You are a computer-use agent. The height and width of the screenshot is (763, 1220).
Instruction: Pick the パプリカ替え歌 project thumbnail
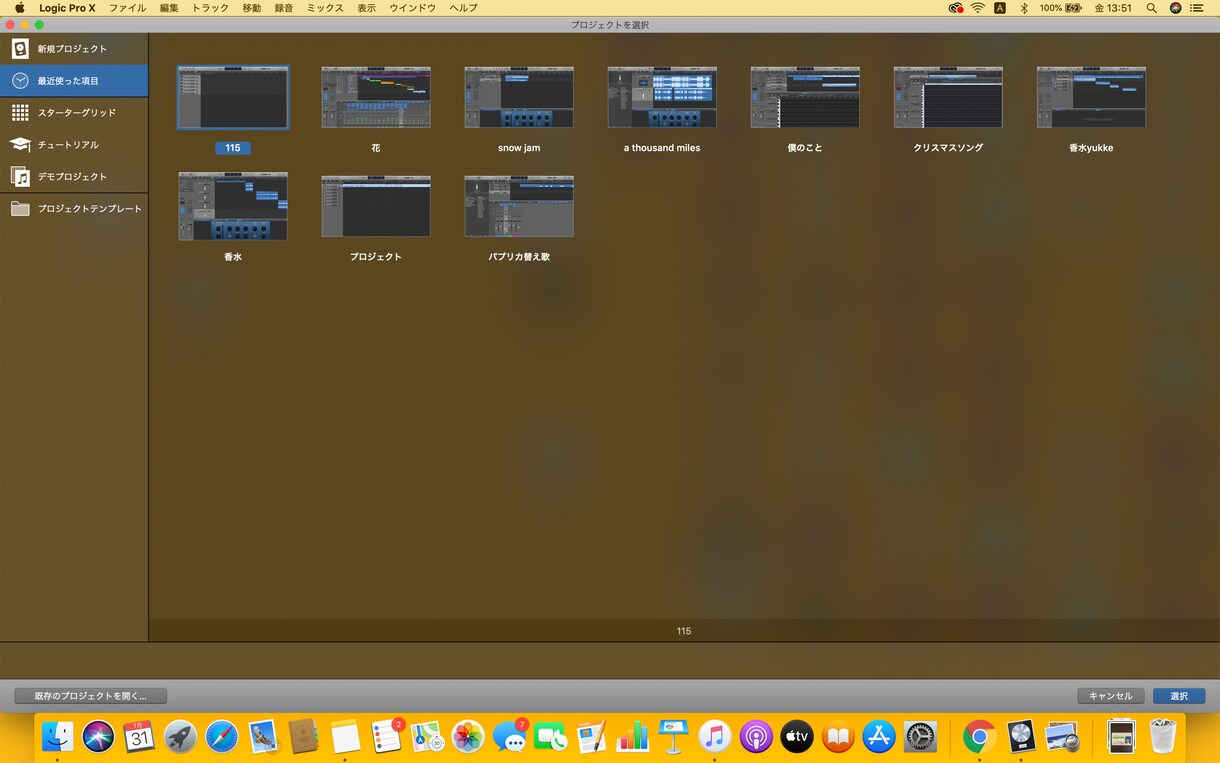pos(519,206)
